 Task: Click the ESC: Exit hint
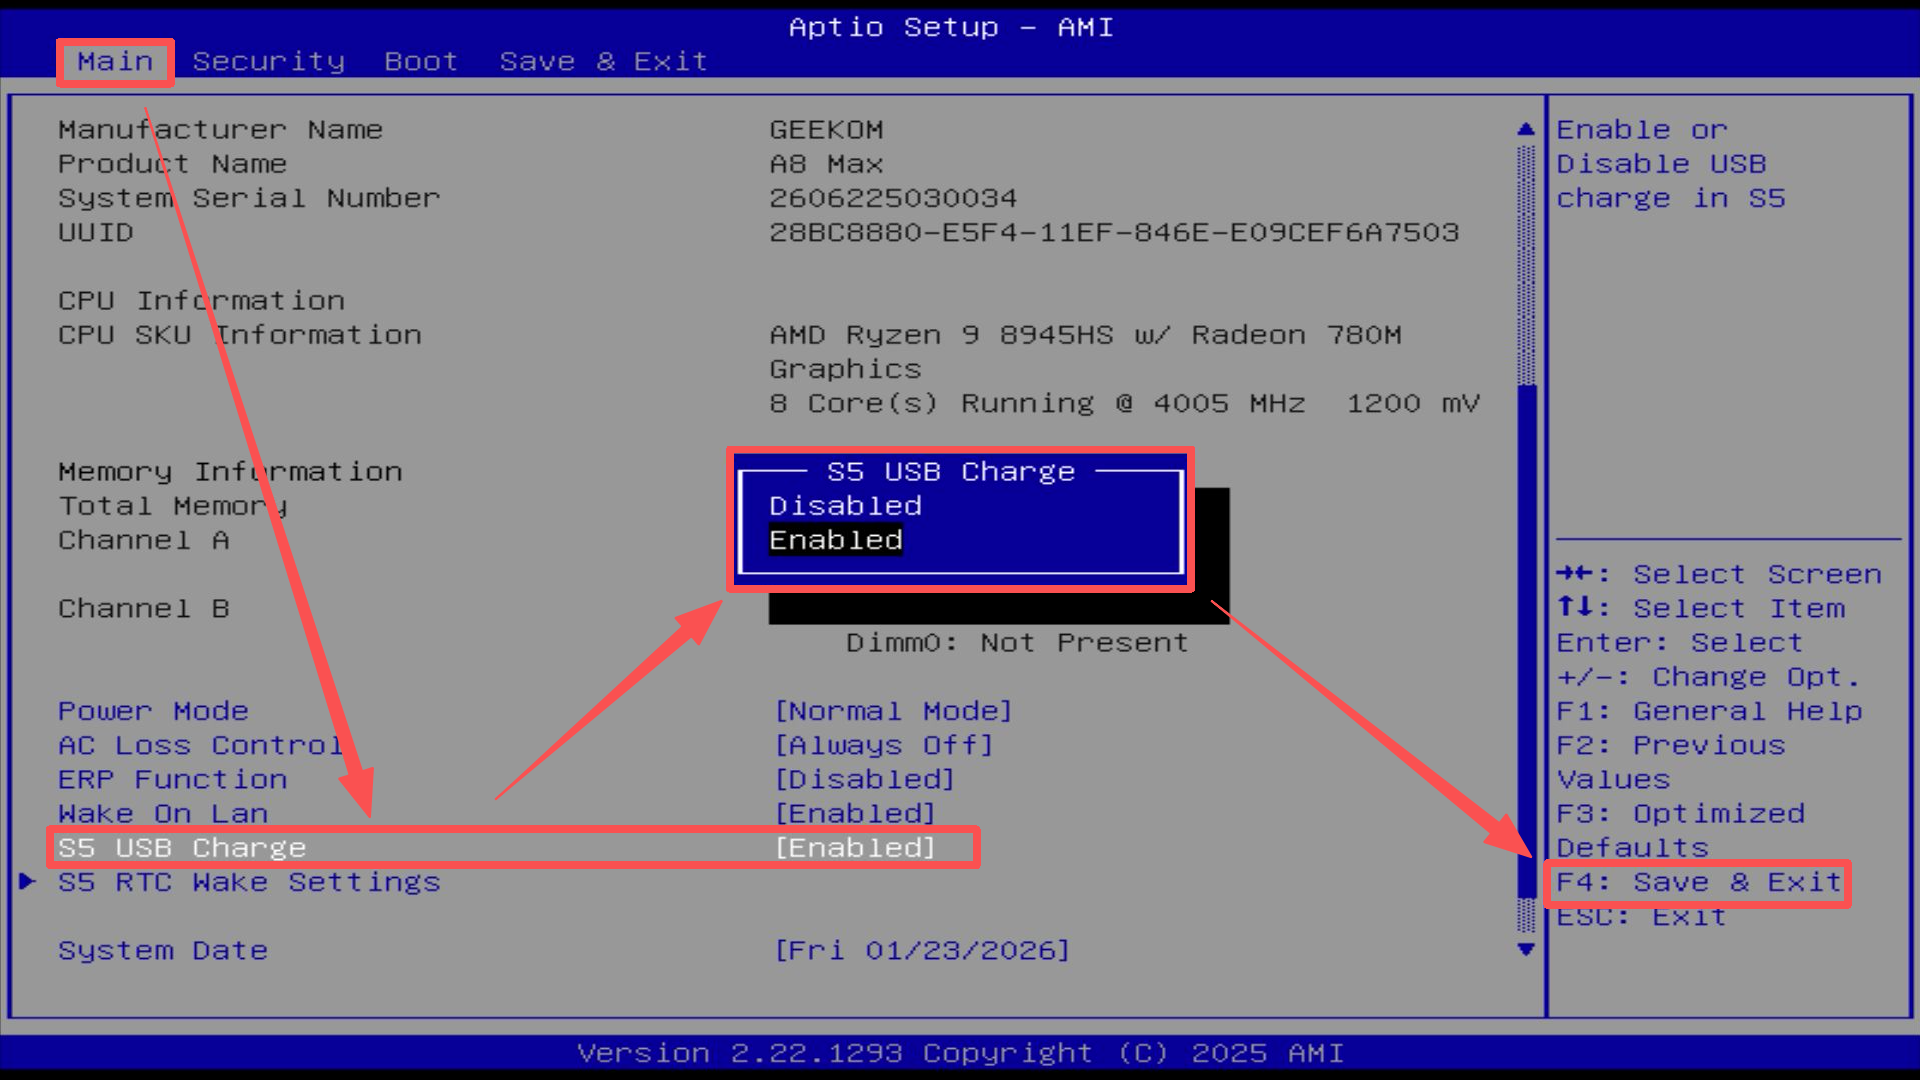1640,917
